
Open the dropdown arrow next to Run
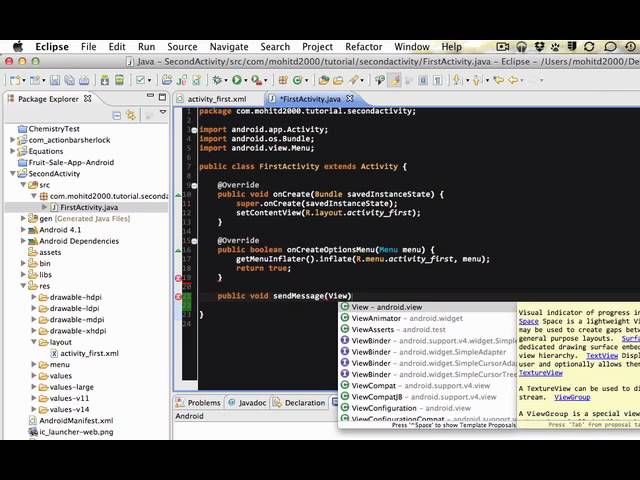click(x=246, y=81)
